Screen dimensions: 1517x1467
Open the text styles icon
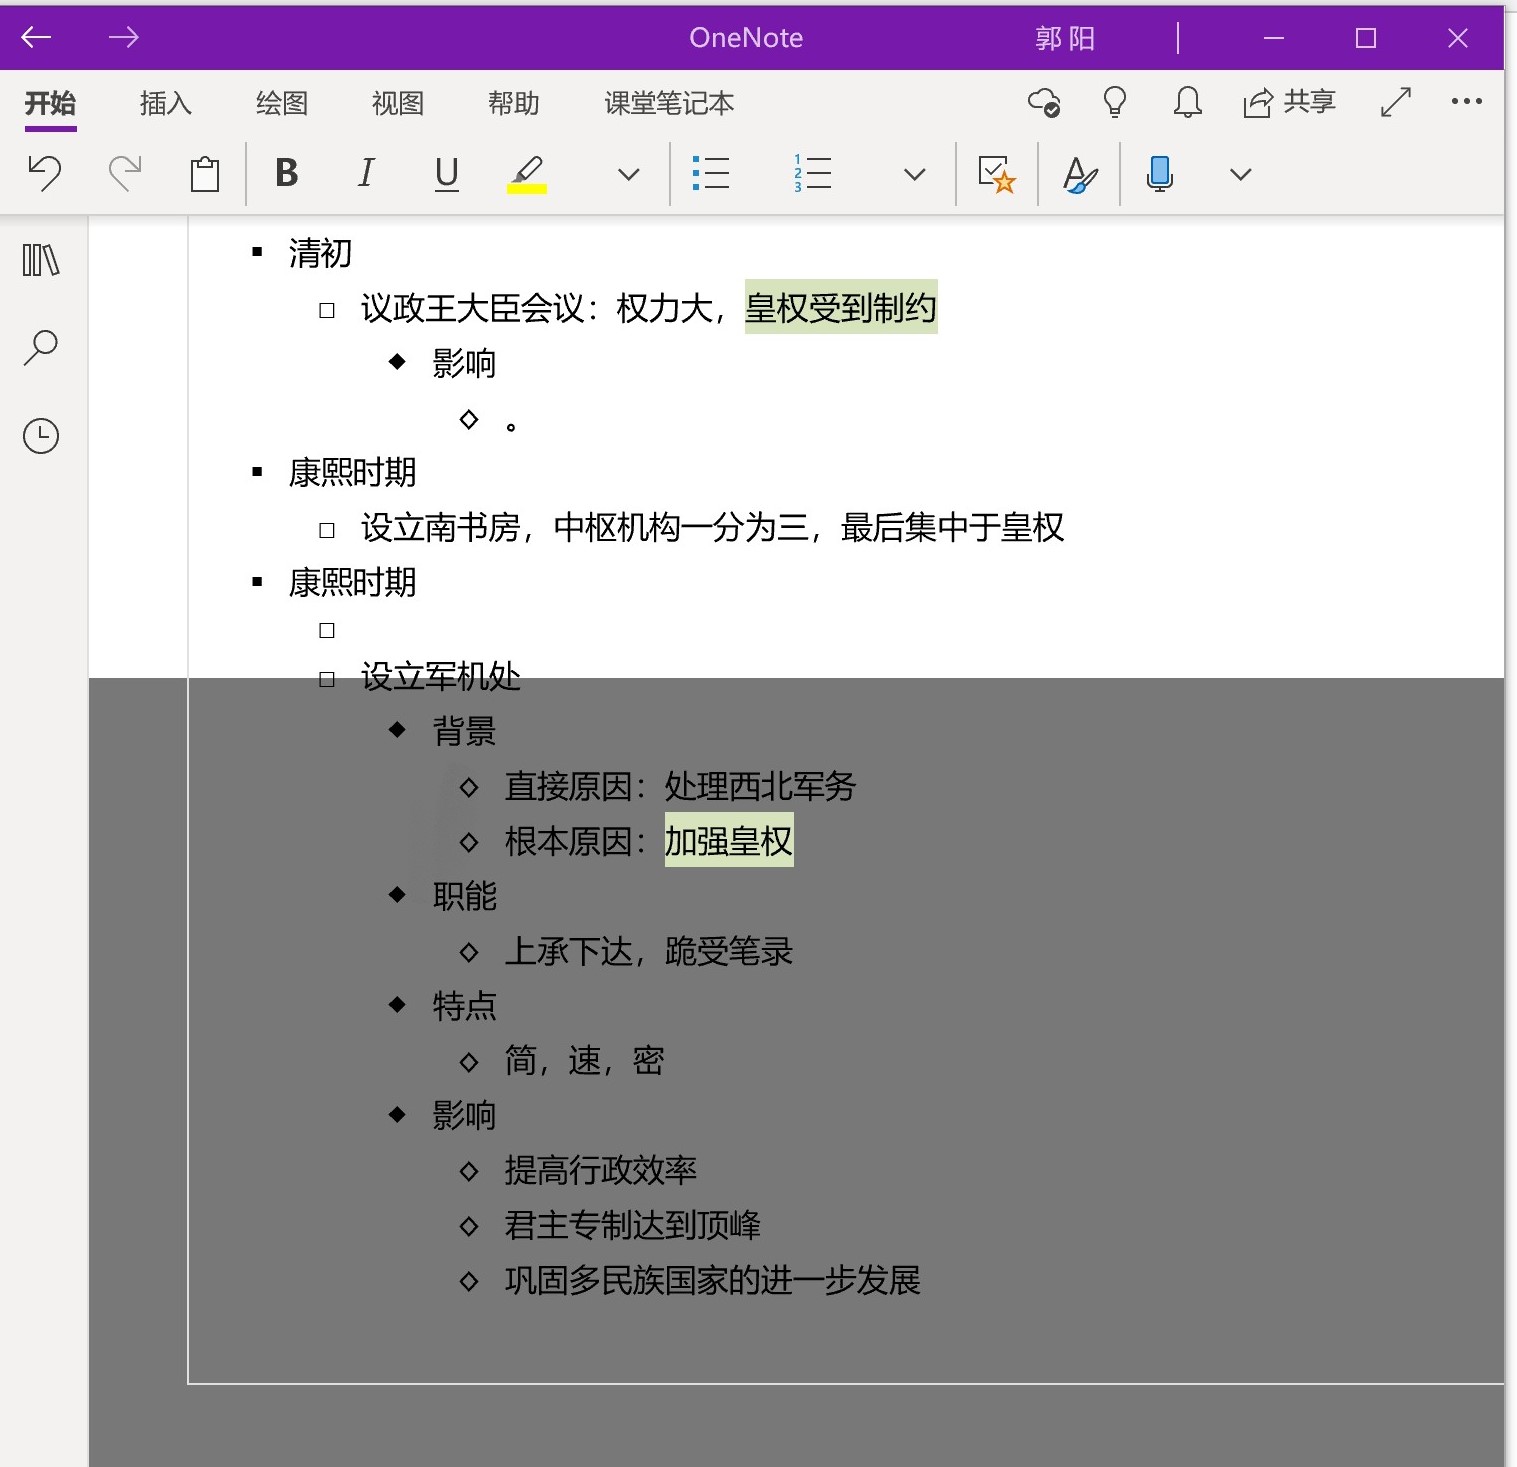pyautogui.click(x=1079, y=174)
